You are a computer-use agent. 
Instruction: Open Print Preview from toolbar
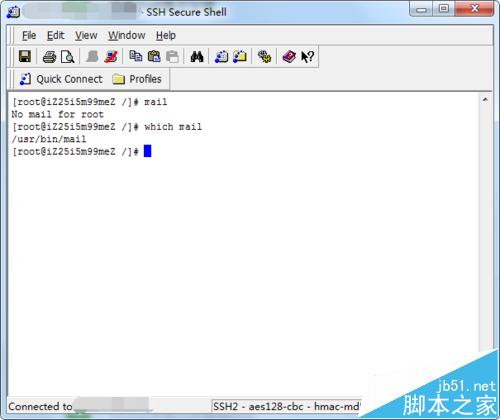pos(68,57)
